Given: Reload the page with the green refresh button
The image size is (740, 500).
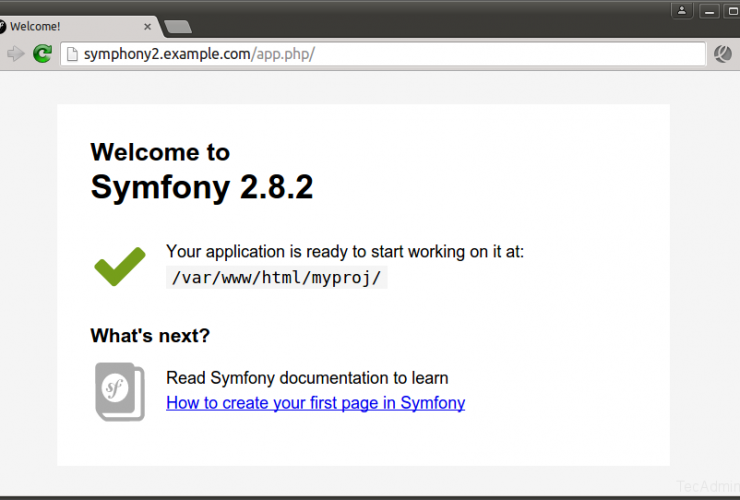Looking at the screenshot, I should pos(42,54).
